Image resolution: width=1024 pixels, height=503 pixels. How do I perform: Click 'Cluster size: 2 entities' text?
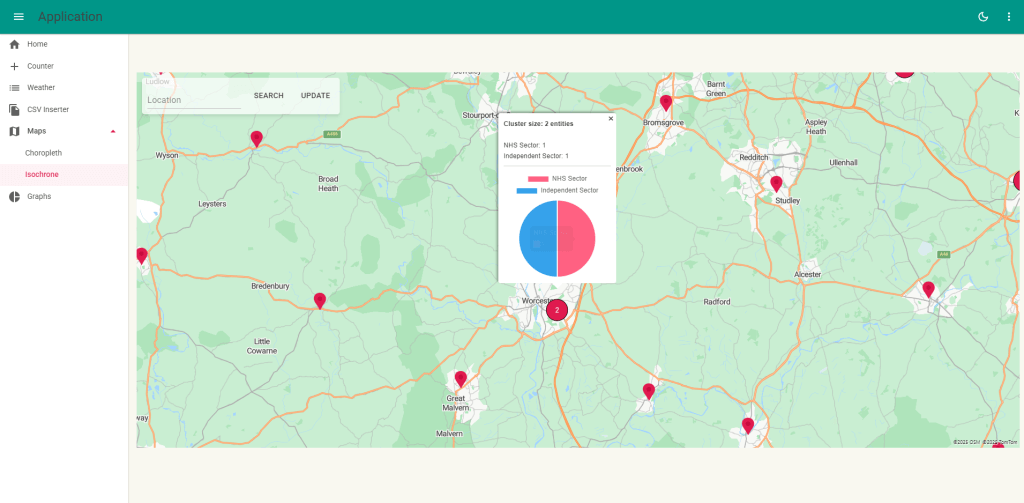coord(539,123)
